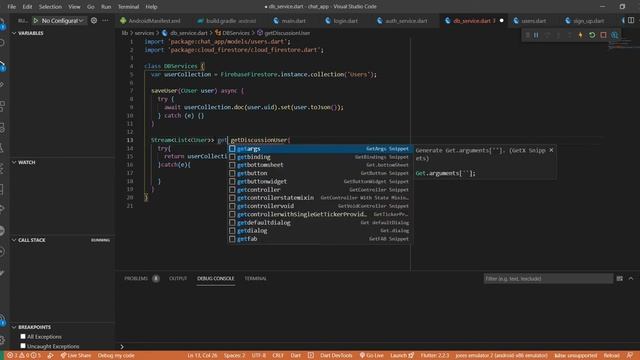640x360 pixels.
Task: Stop debugging with red square
Action: pyautogui.click(x=603, y=36)
